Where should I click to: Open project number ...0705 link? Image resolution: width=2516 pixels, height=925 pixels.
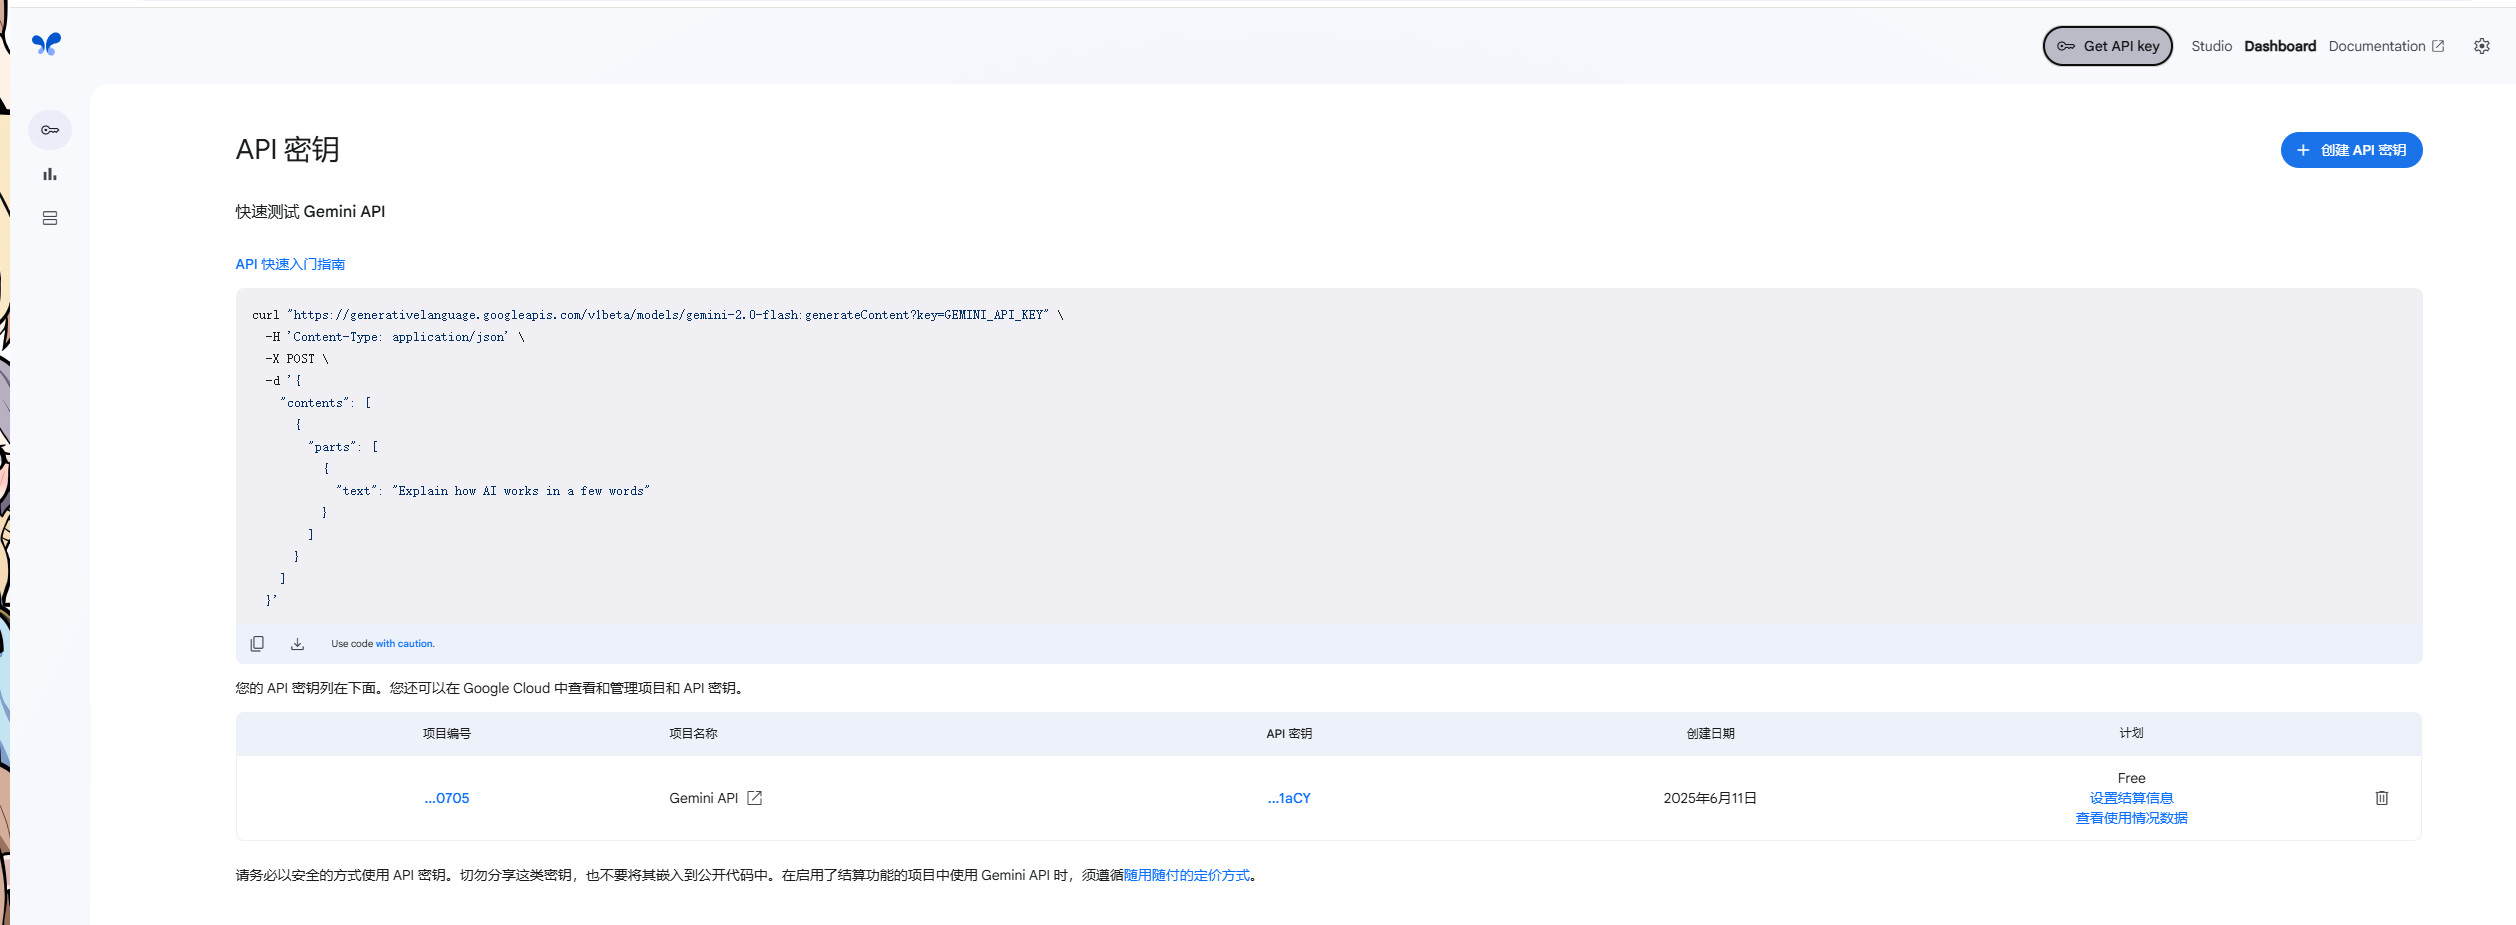tap(447, 798)
